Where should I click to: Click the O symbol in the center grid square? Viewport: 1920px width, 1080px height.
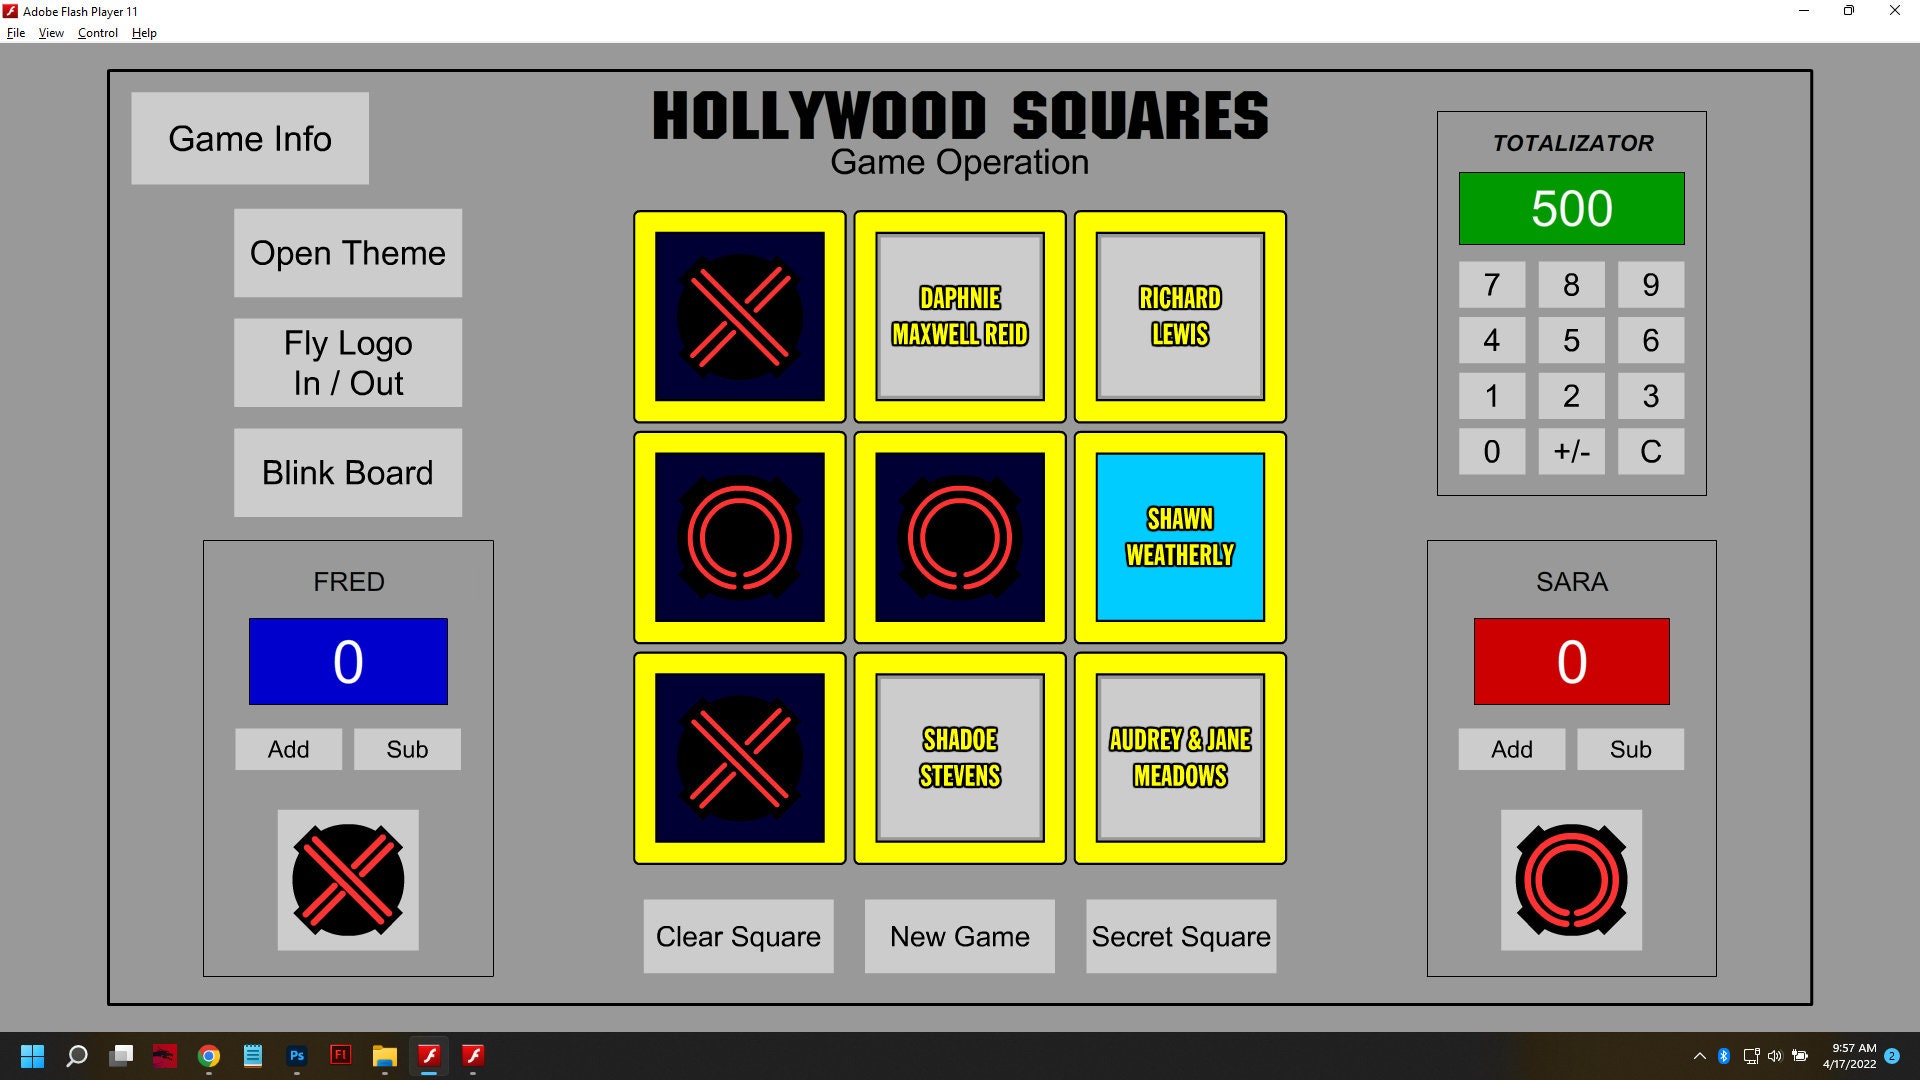pyautogui.click(x=959, y=538)
